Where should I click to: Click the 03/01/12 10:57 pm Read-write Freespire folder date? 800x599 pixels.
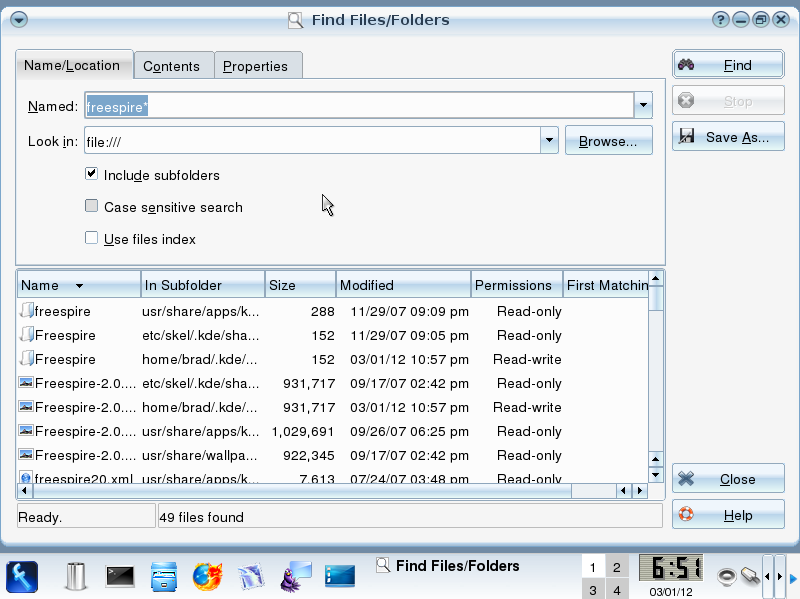[x=409, y=359]
